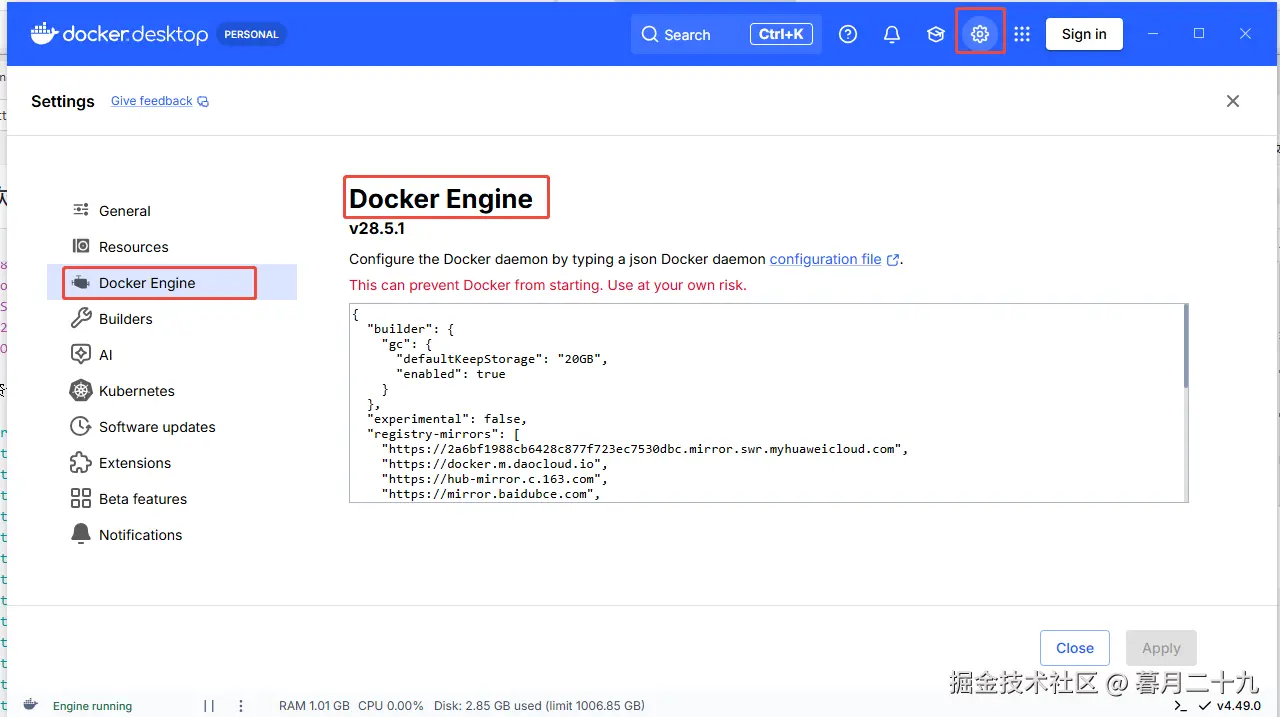The width and height of the screenshot is (1280, 717).
Task: Open the apps grid icon
Action: (1022, 34)
